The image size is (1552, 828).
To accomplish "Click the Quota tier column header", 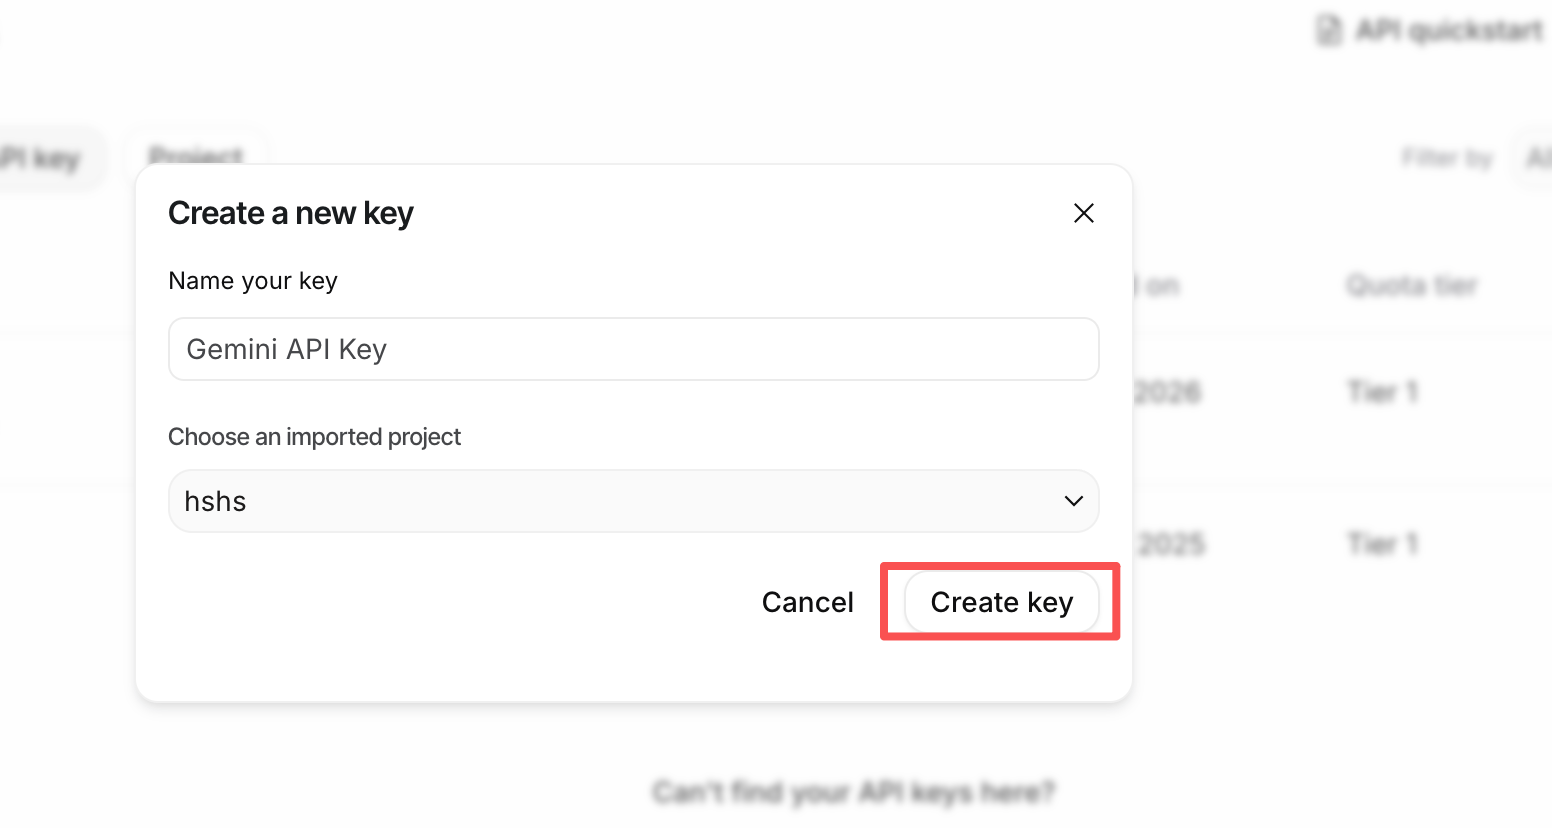I will pyautogui.click(x=1411, y=286).
